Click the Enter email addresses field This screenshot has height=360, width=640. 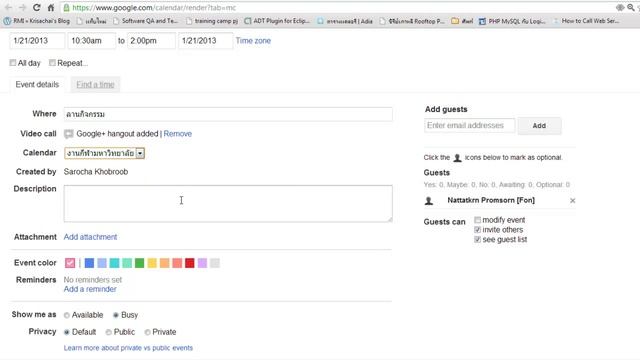(x=470, y=126)
